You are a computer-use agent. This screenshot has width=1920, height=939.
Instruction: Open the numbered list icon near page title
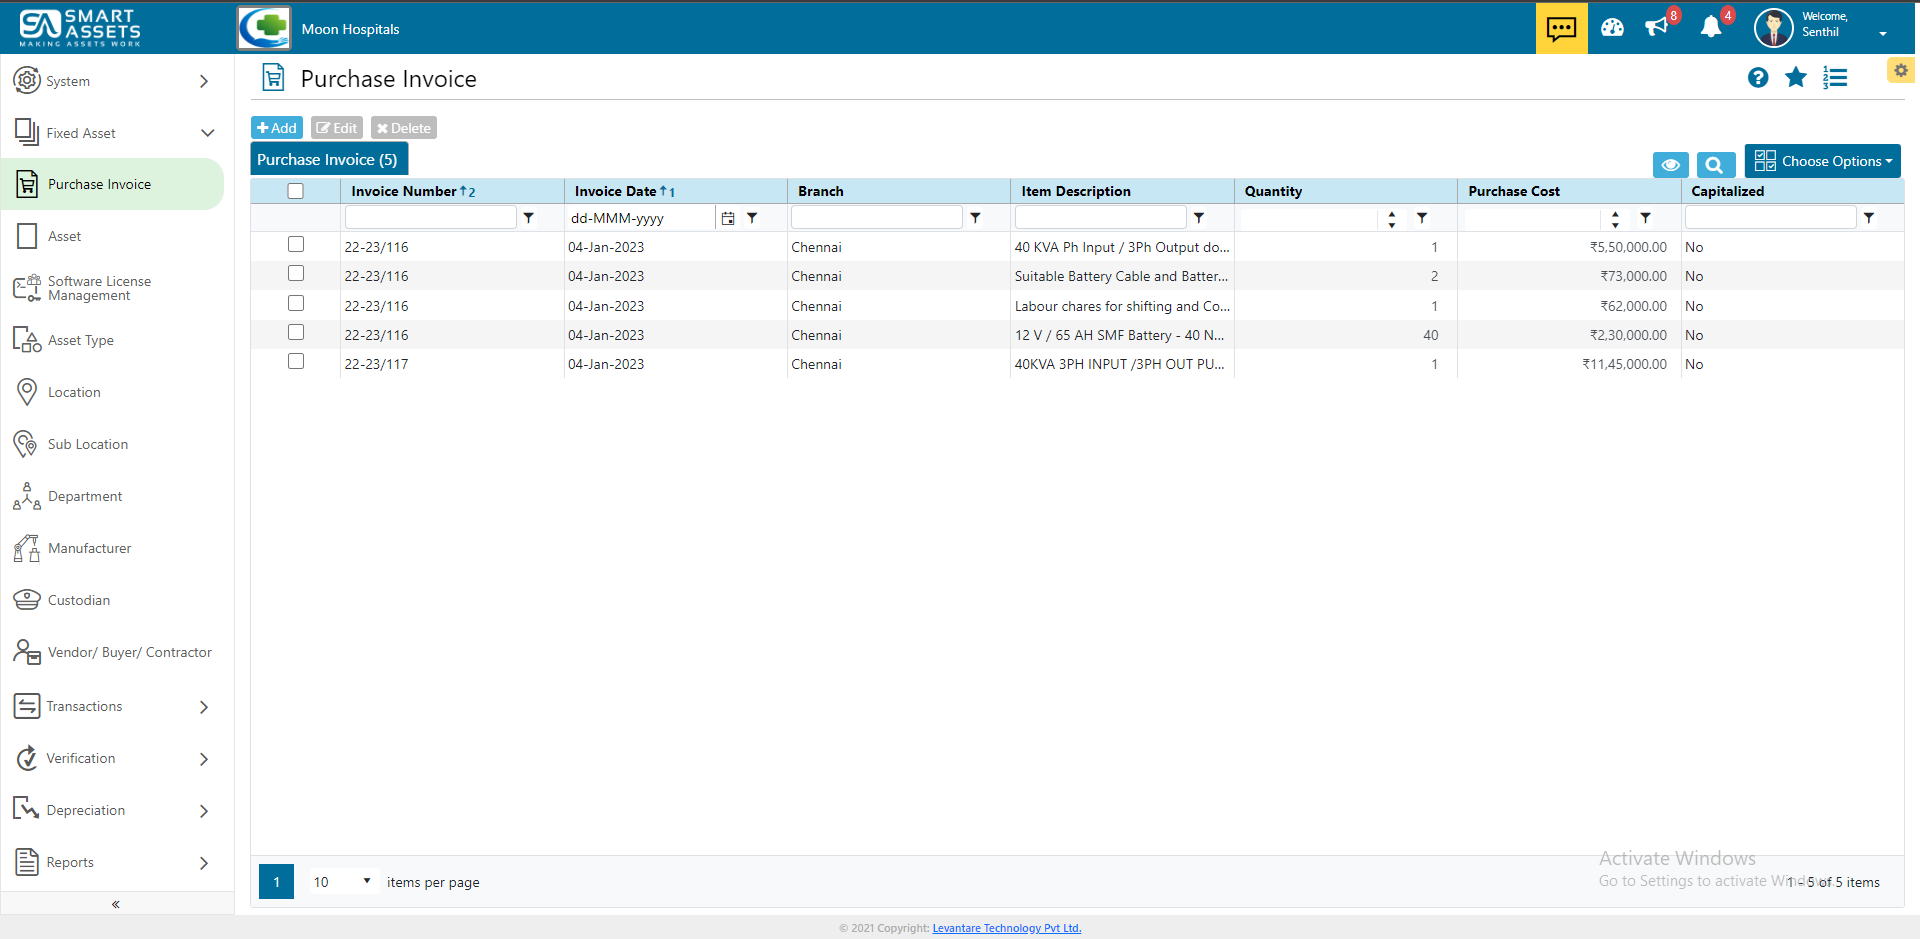click(x=1836, y=77)
